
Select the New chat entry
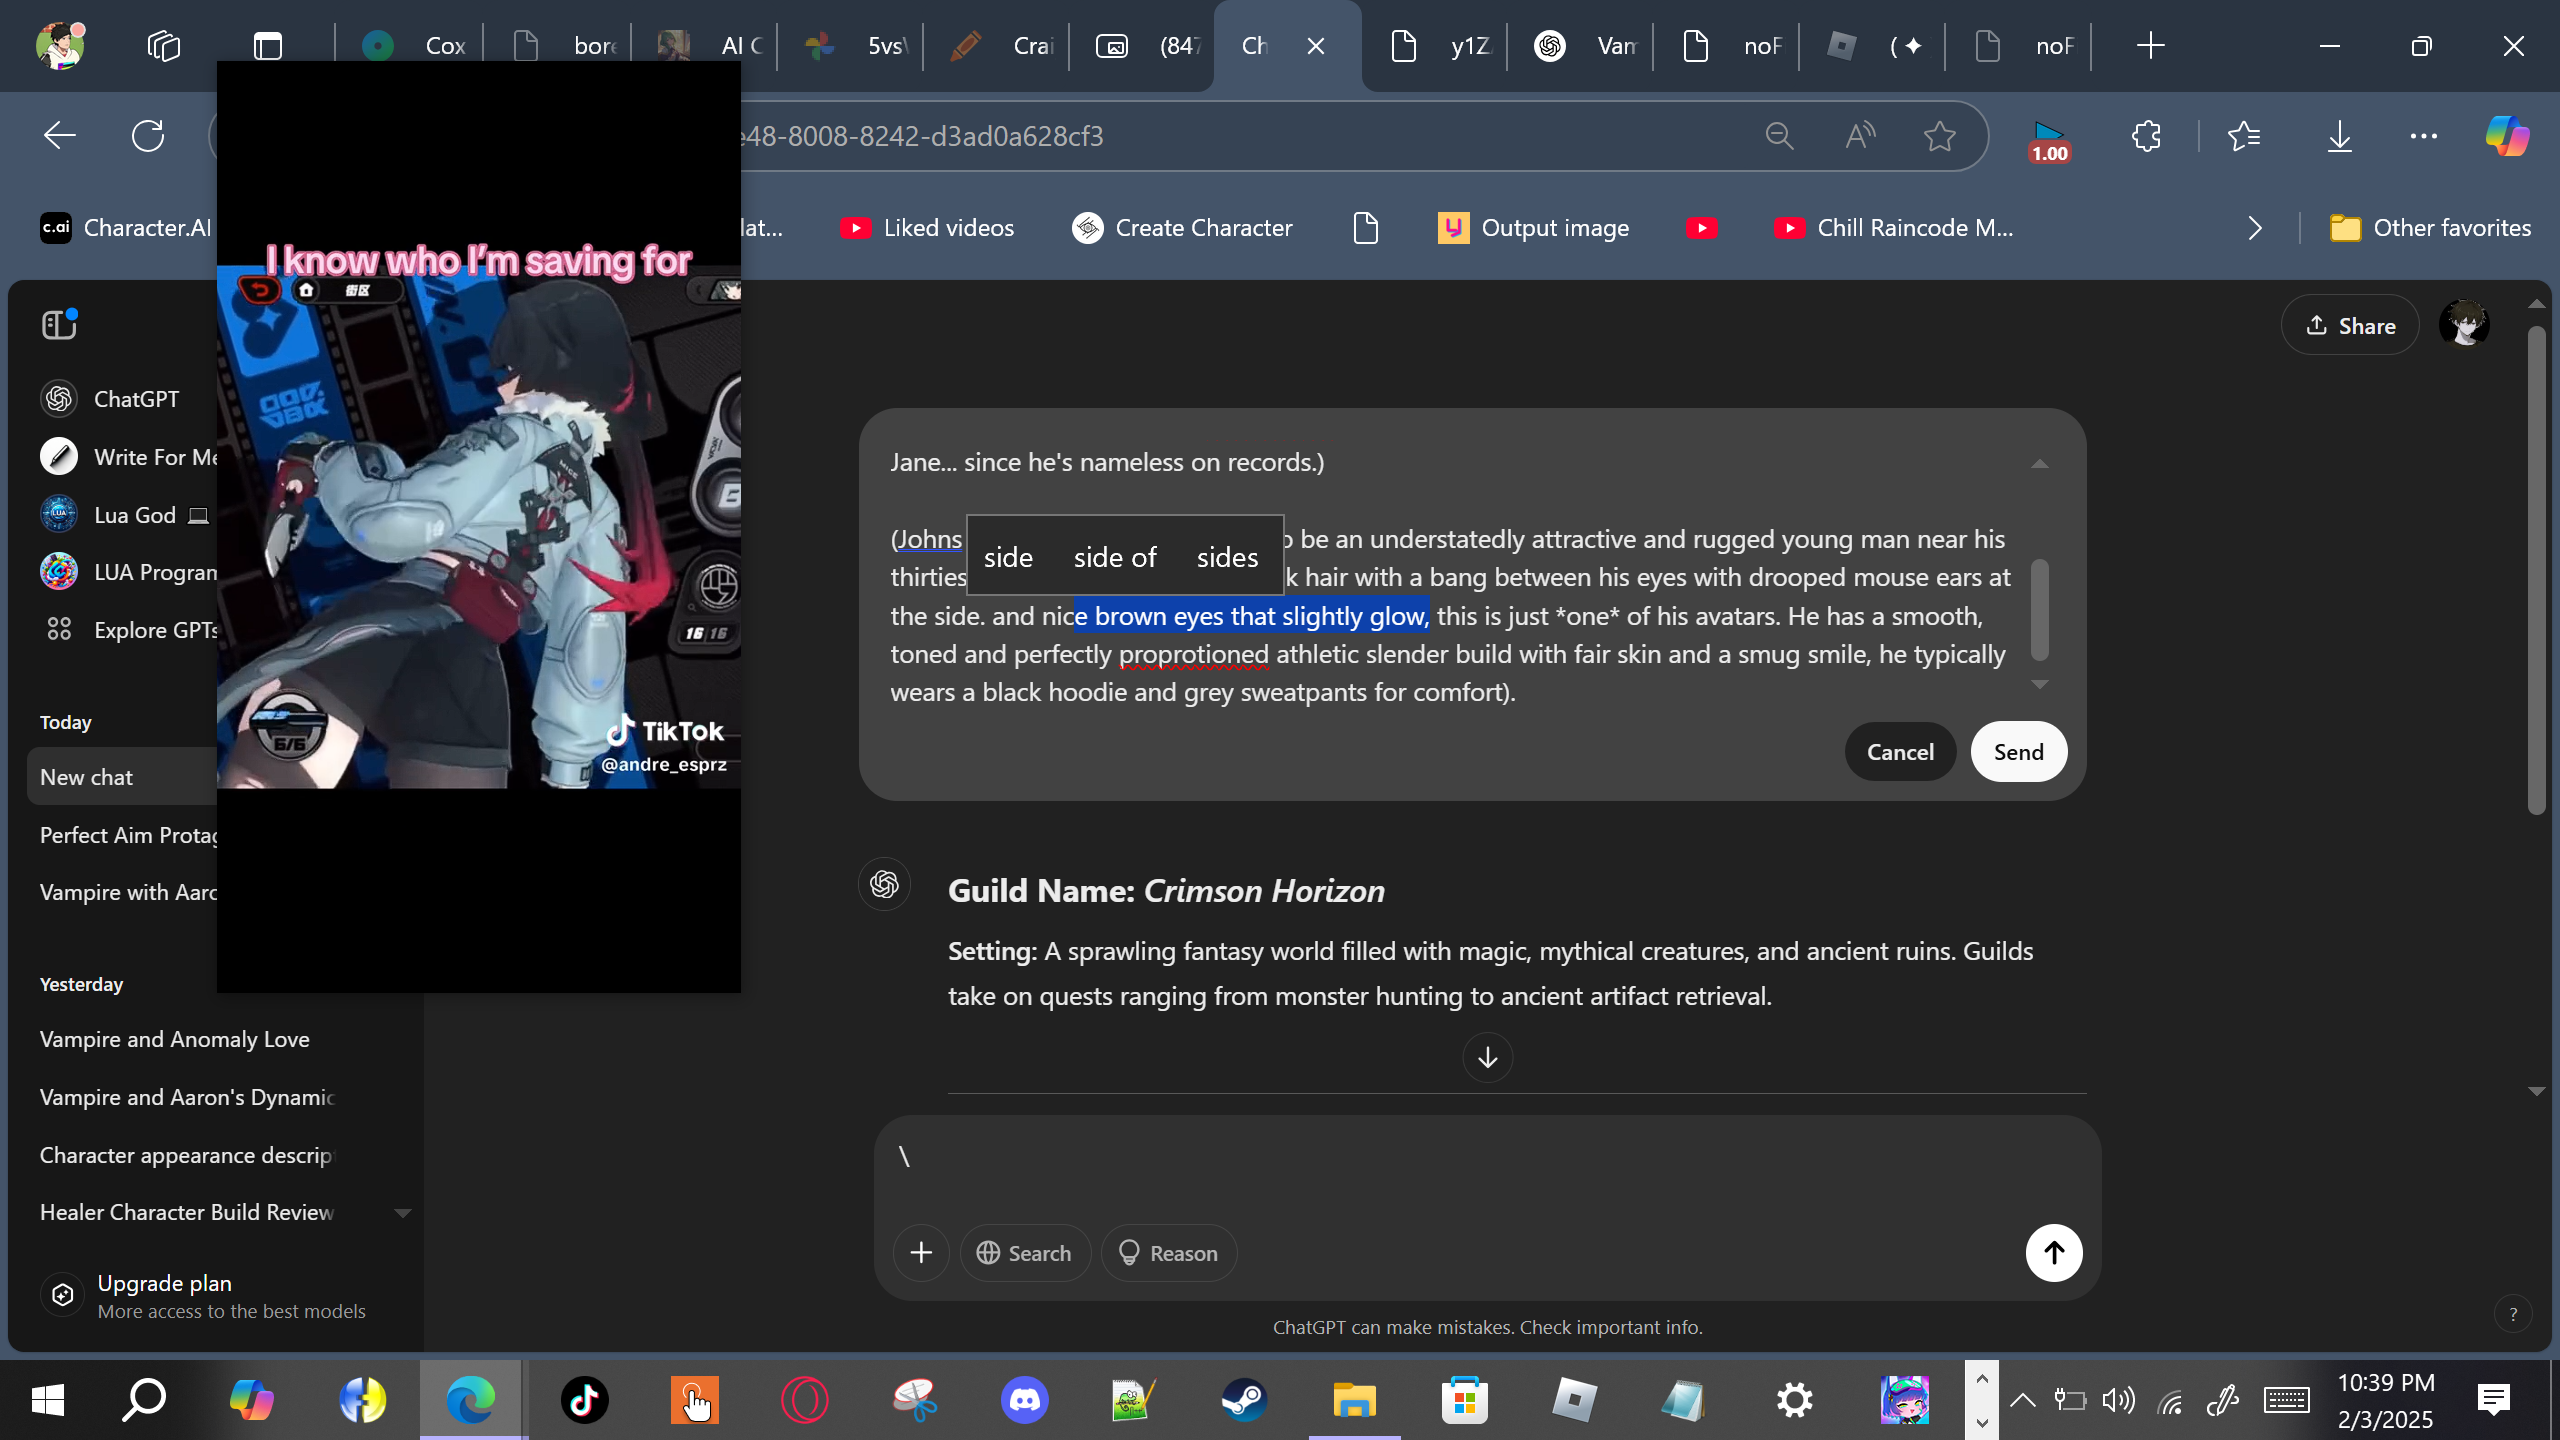coord(122,778)
